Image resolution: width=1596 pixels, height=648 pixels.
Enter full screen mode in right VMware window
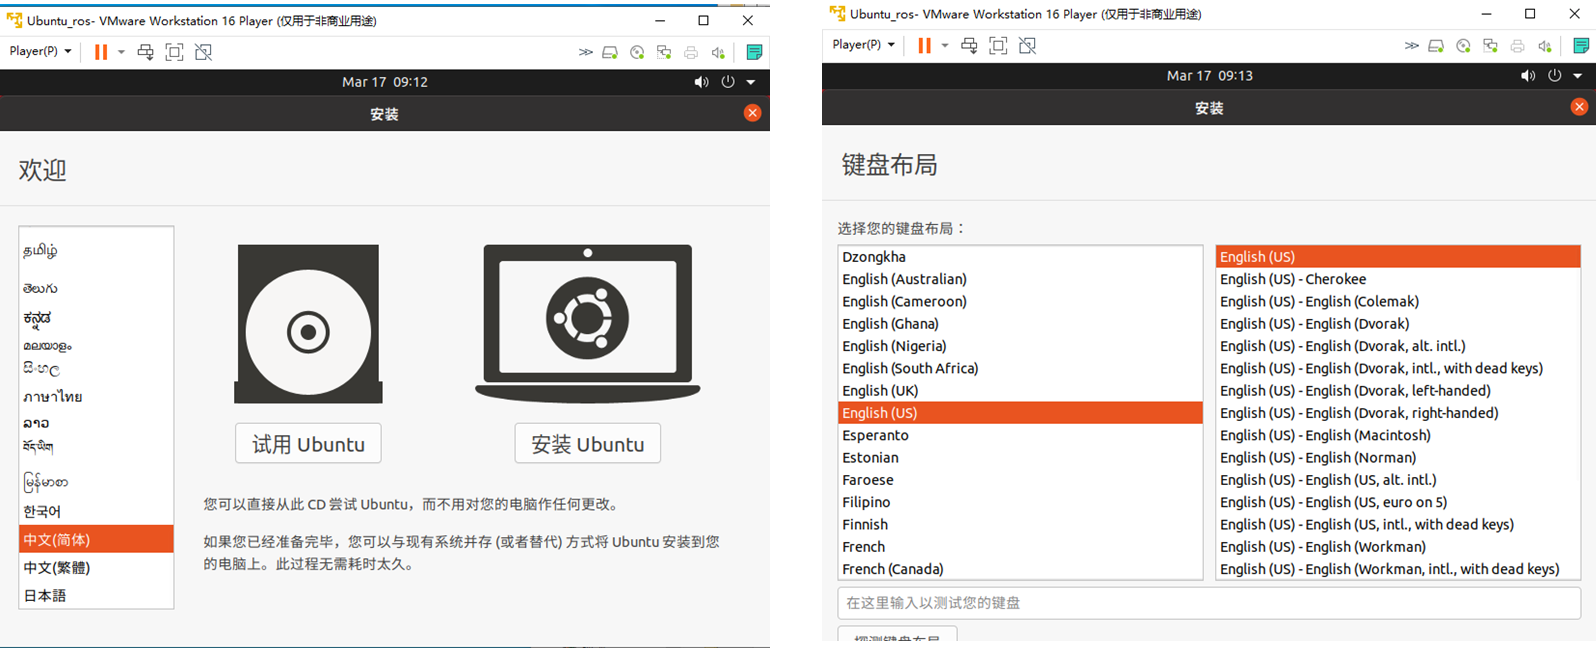point(998,45)
